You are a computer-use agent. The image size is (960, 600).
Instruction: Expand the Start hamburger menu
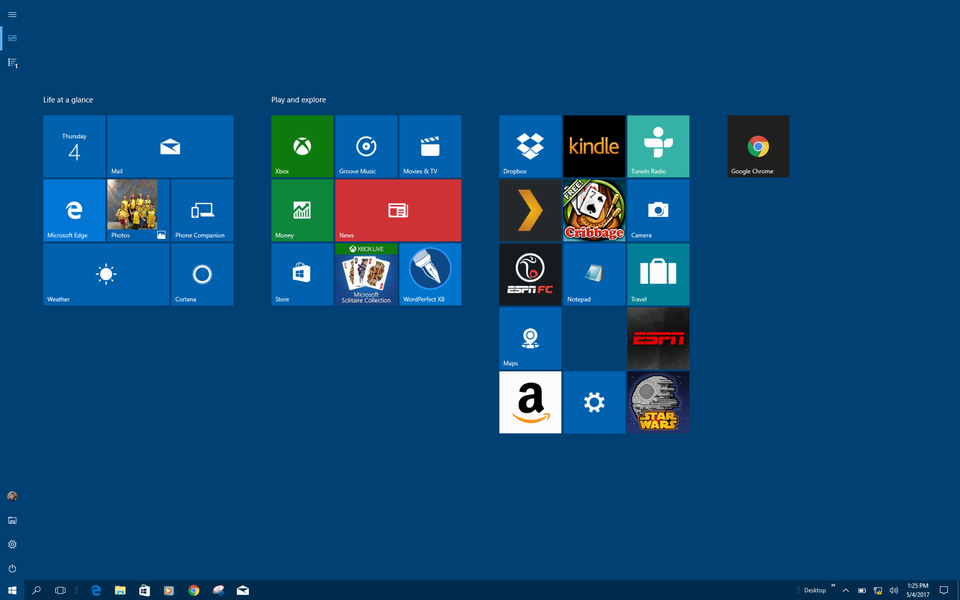[12, 14]
